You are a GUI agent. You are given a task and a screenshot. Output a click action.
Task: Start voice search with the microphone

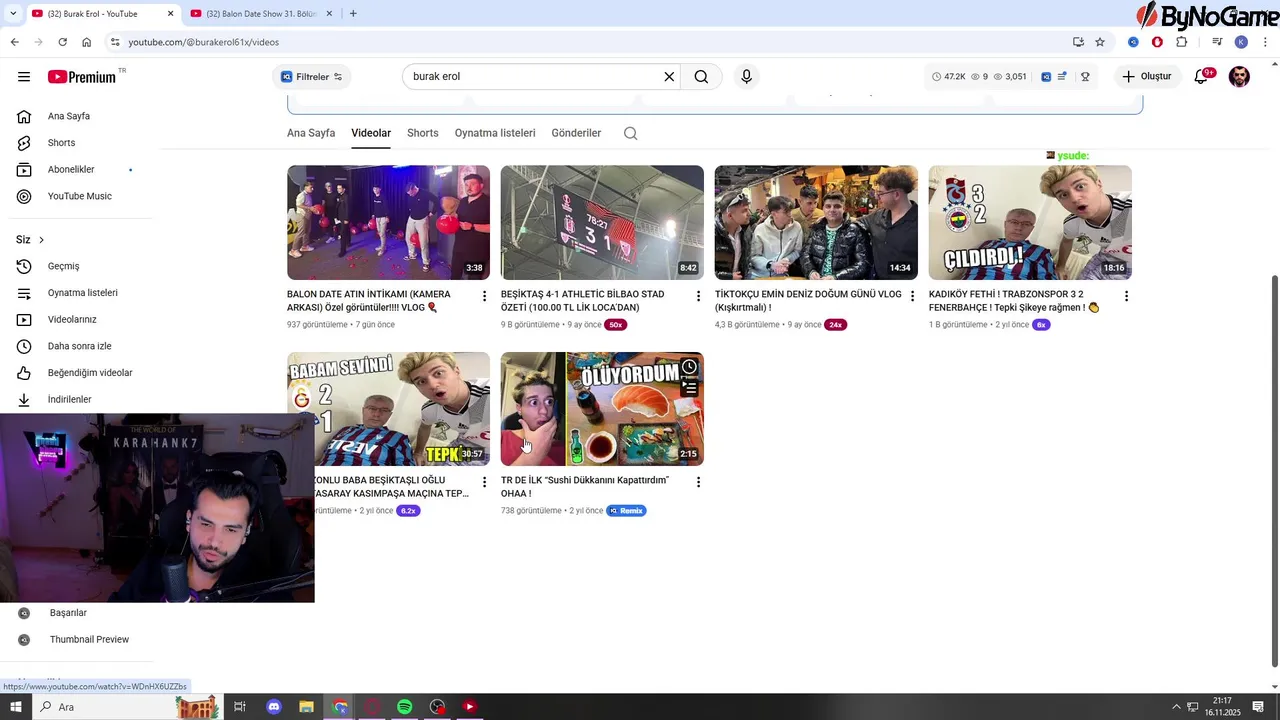[746, 77]
